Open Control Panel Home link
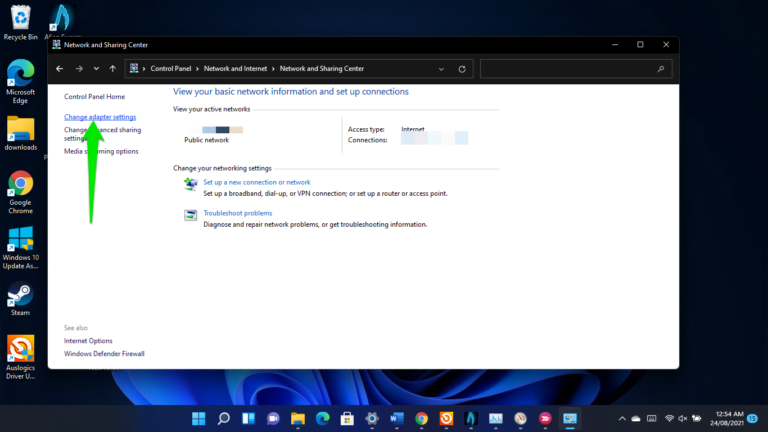This screenshot has height=432, width=768. [x=94, y=96]
